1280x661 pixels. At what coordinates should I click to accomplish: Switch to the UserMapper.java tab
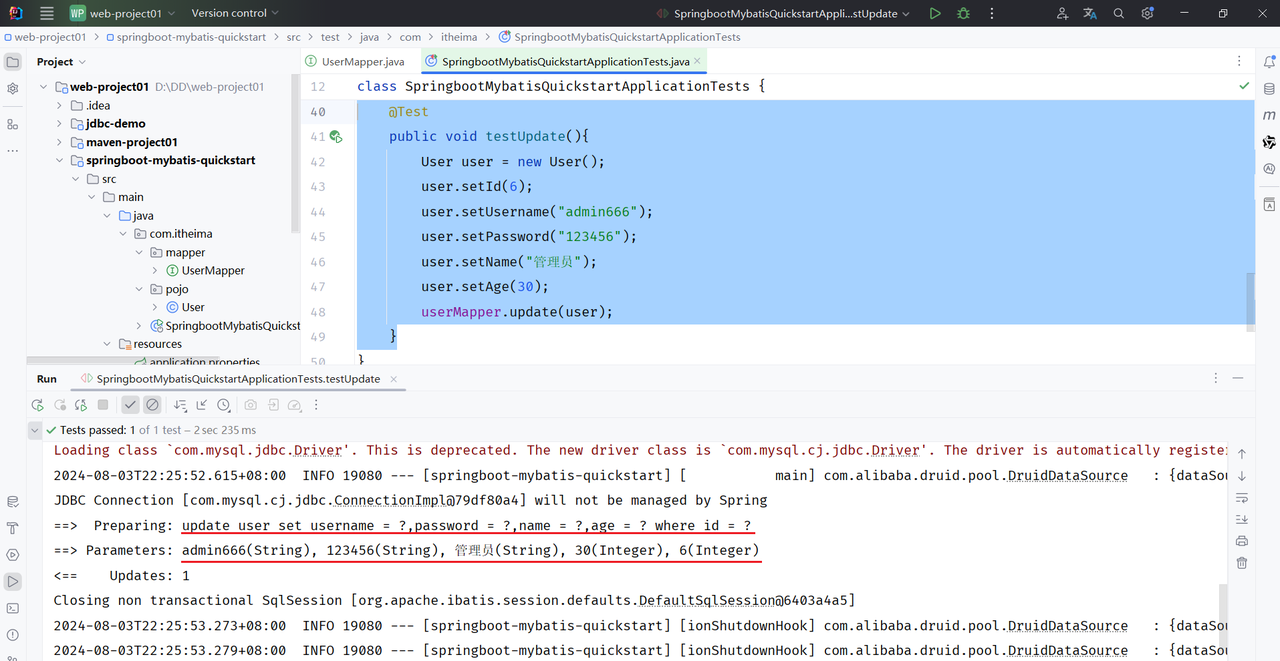click(363, 62)
